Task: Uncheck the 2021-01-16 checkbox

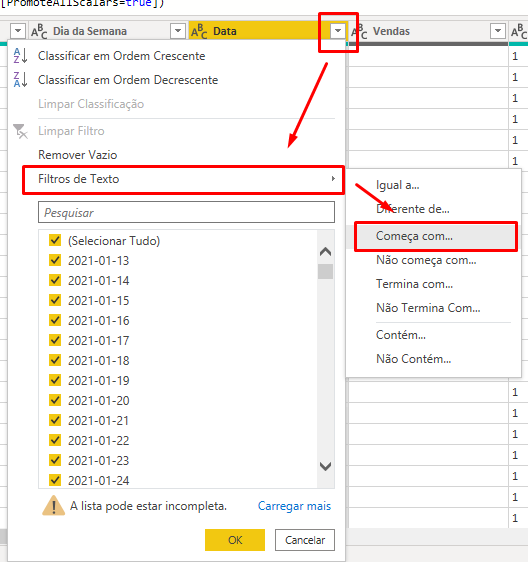Action: (x=55, y=320)
